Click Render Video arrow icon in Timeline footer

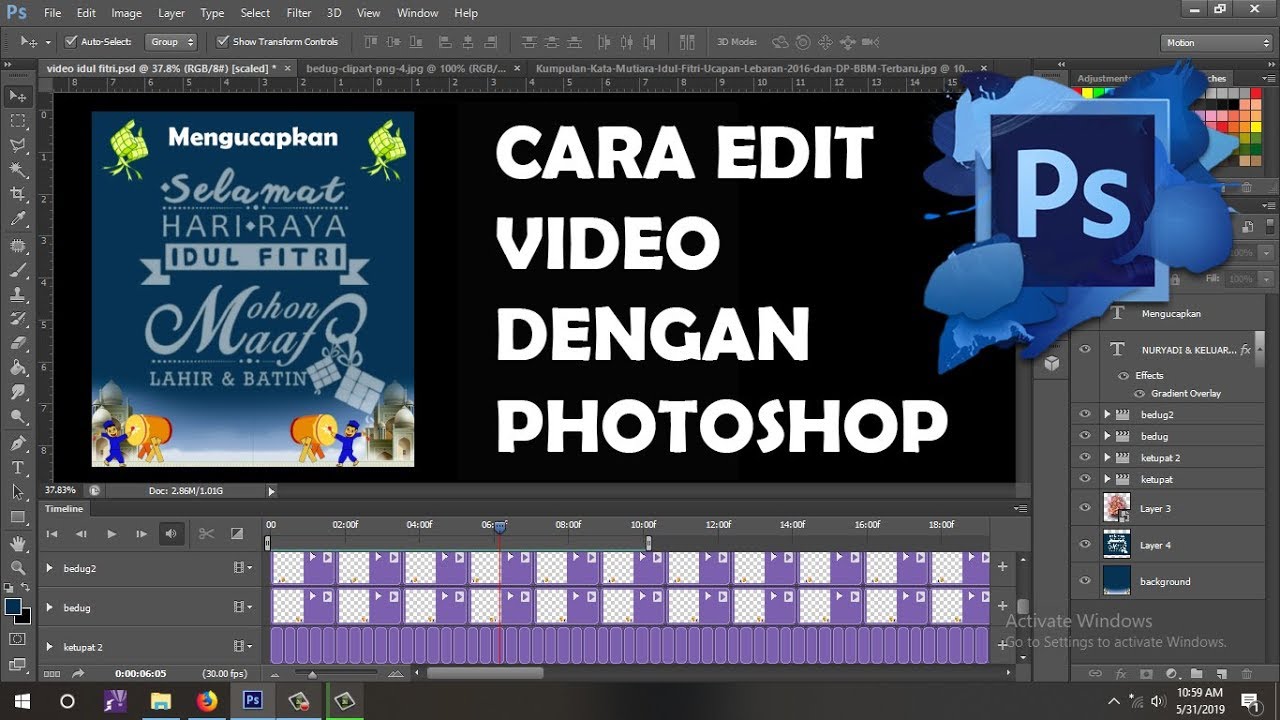(x=78, y=674)
